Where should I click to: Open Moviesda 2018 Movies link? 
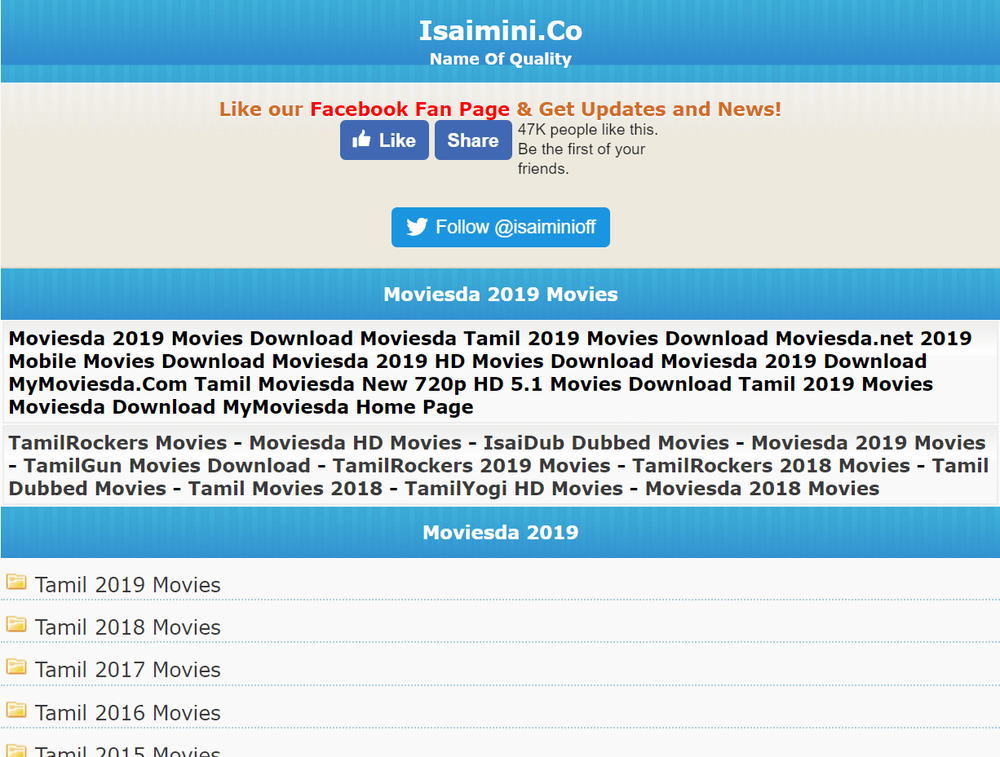(x=762, y=489)
